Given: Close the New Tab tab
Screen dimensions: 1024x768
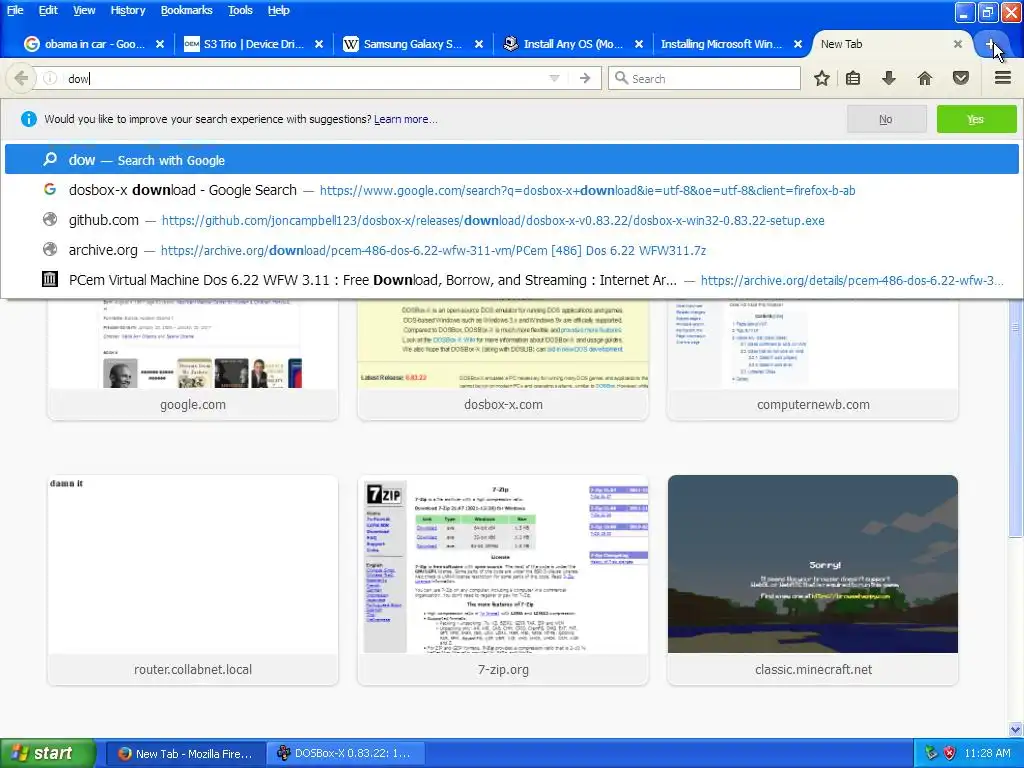Looking at the screenshot, I should pyautogui.click(x=957, y=44).
